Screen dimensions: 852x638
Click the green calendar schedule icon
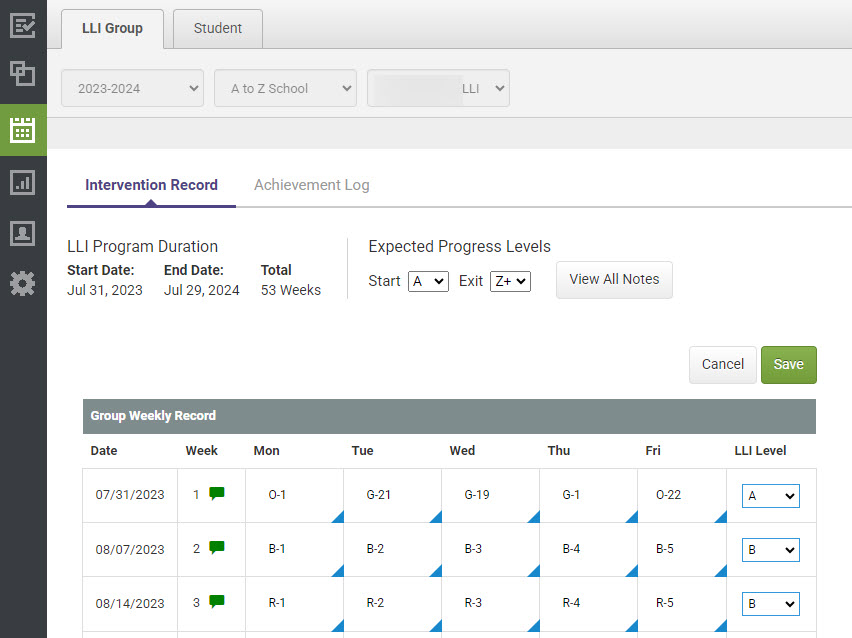pos(23,130)
